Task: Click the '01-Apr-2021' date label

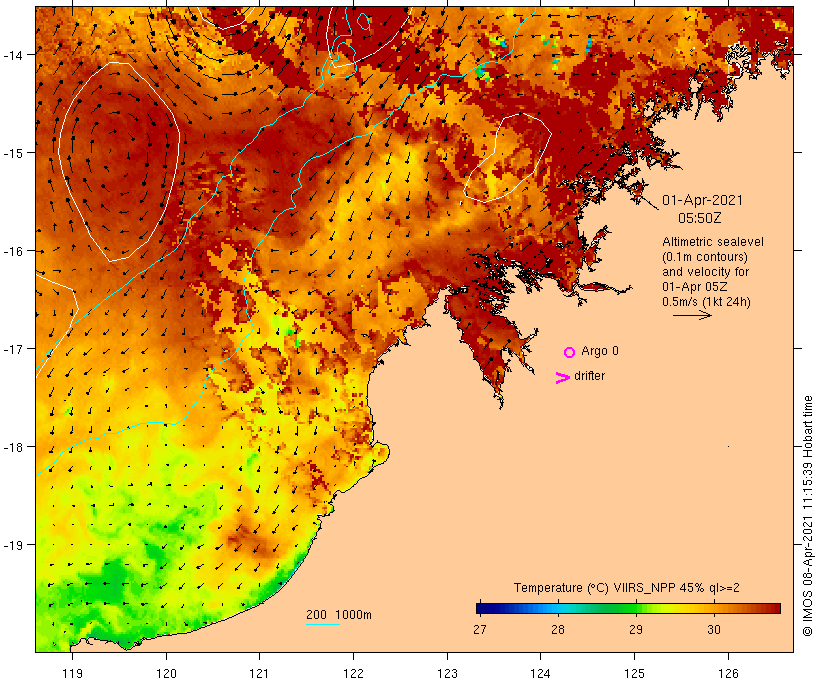Action: [702, 200]
